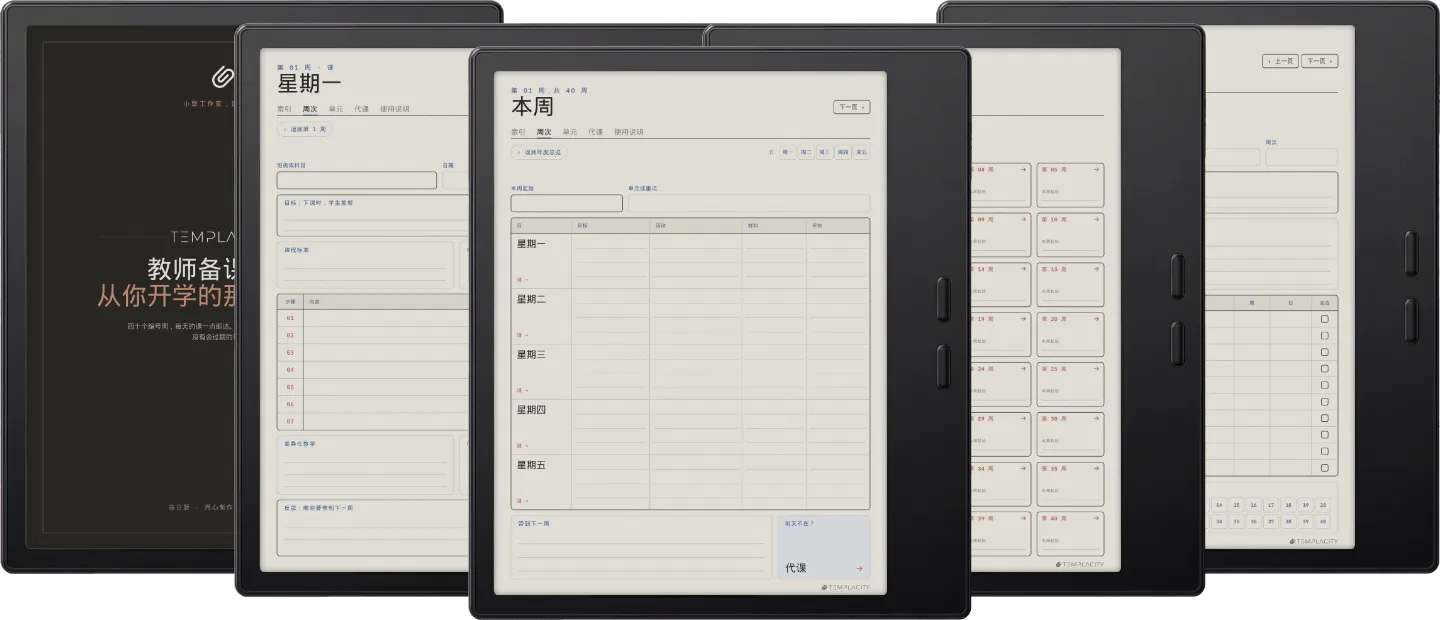
Task: Open week card 第 10 周 arrow
Action: pos(1096,219)
